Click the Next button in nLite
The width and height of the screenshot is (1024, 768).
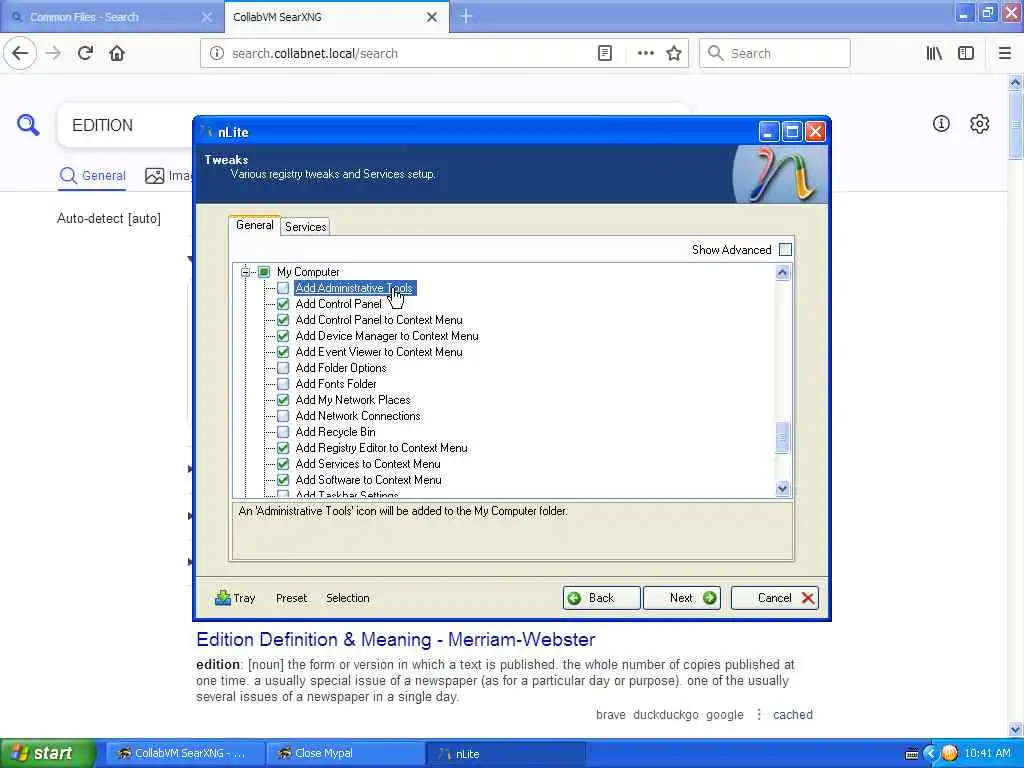point(682,598)
